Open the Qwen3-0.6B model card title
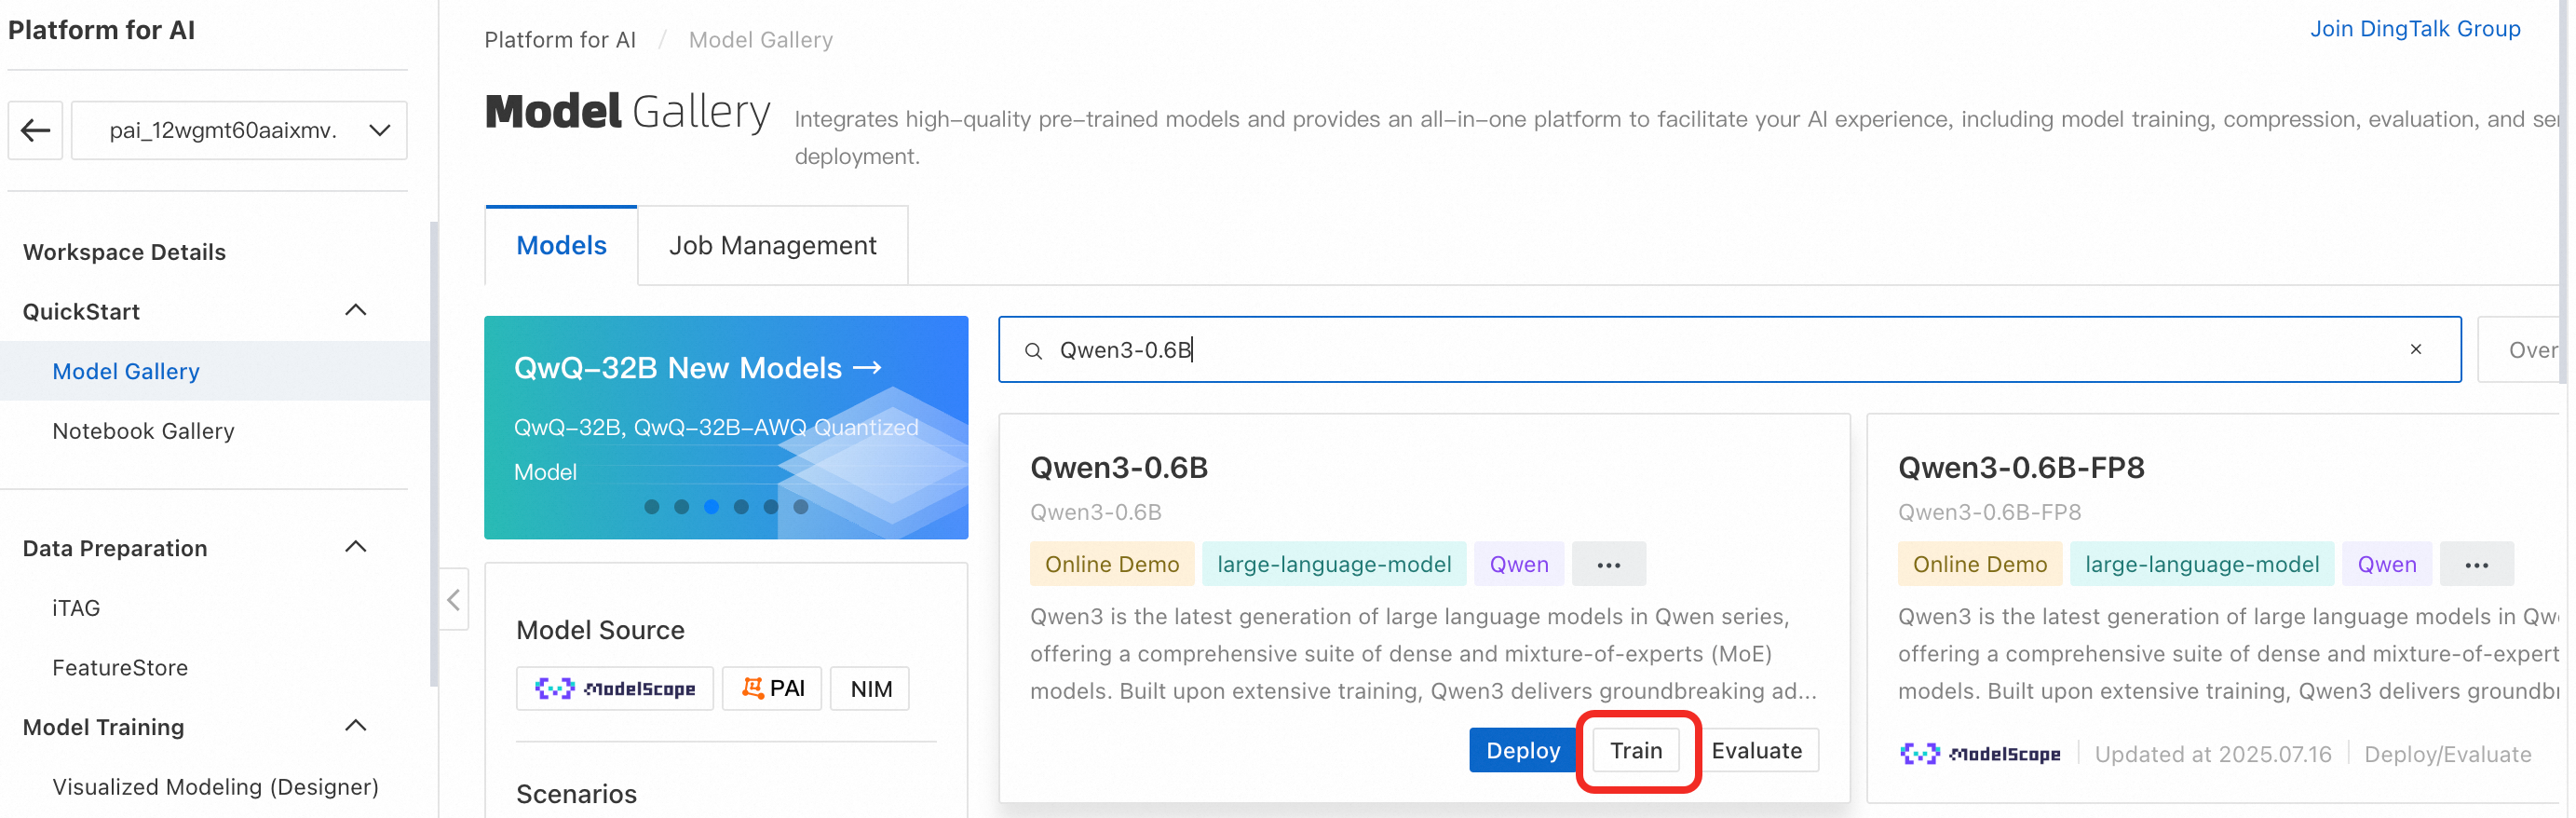The height and width of the screenshot is (818, 2576). (x=1119, y=468)
